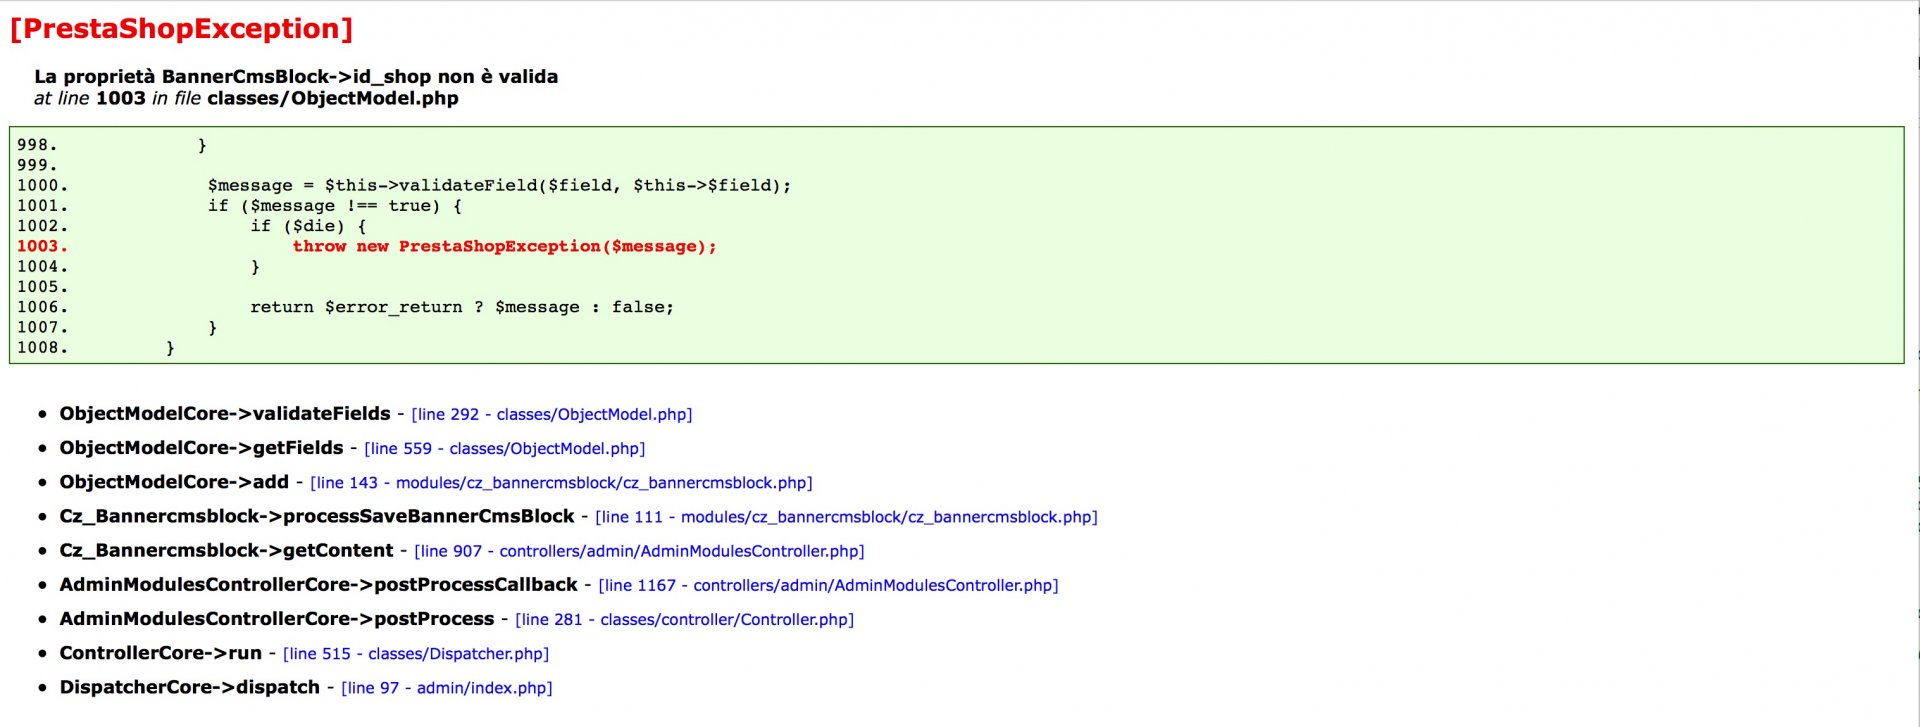Viewport: 1920px width, 727px height.
Task: Open the line 515 classes/Dispatcher.php link
Action: (416, 653)
